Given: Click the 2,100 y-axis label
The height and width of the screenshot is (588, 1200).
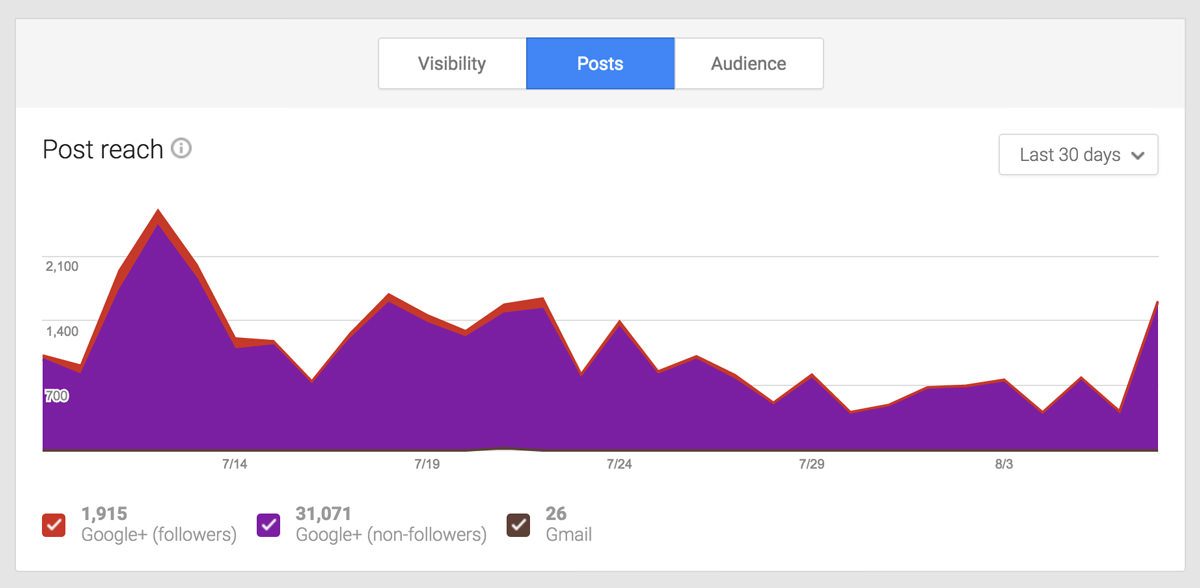Looking at the screenshot, I should coord(62,266).
